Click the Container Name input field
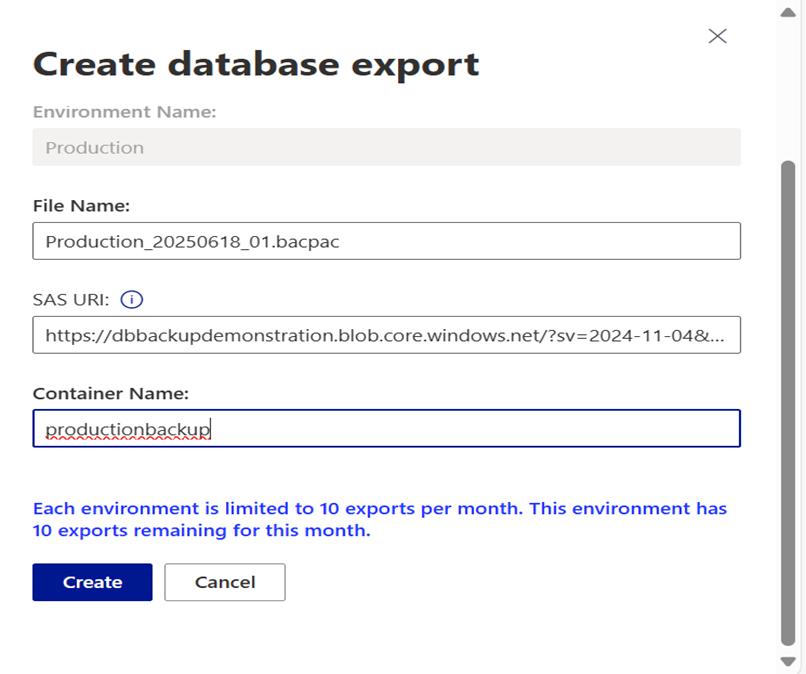 387,429
